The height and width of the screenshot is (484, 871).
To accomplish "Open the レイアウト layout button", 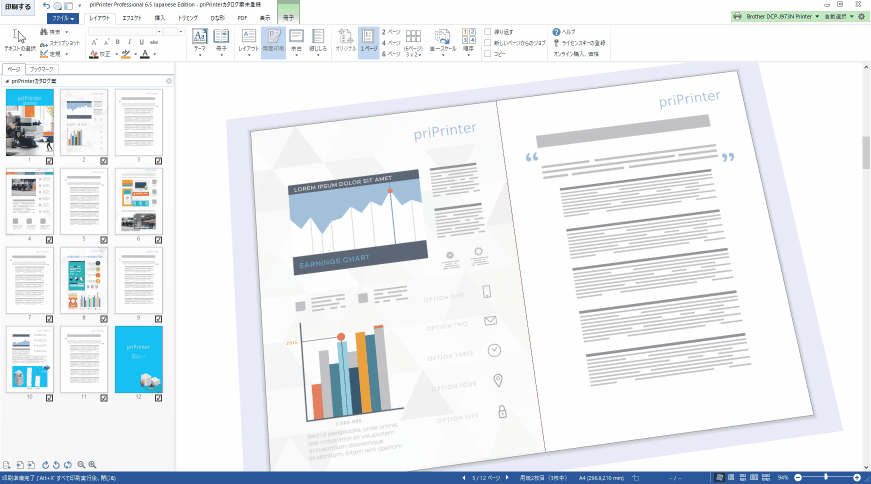I will (249, 42).
